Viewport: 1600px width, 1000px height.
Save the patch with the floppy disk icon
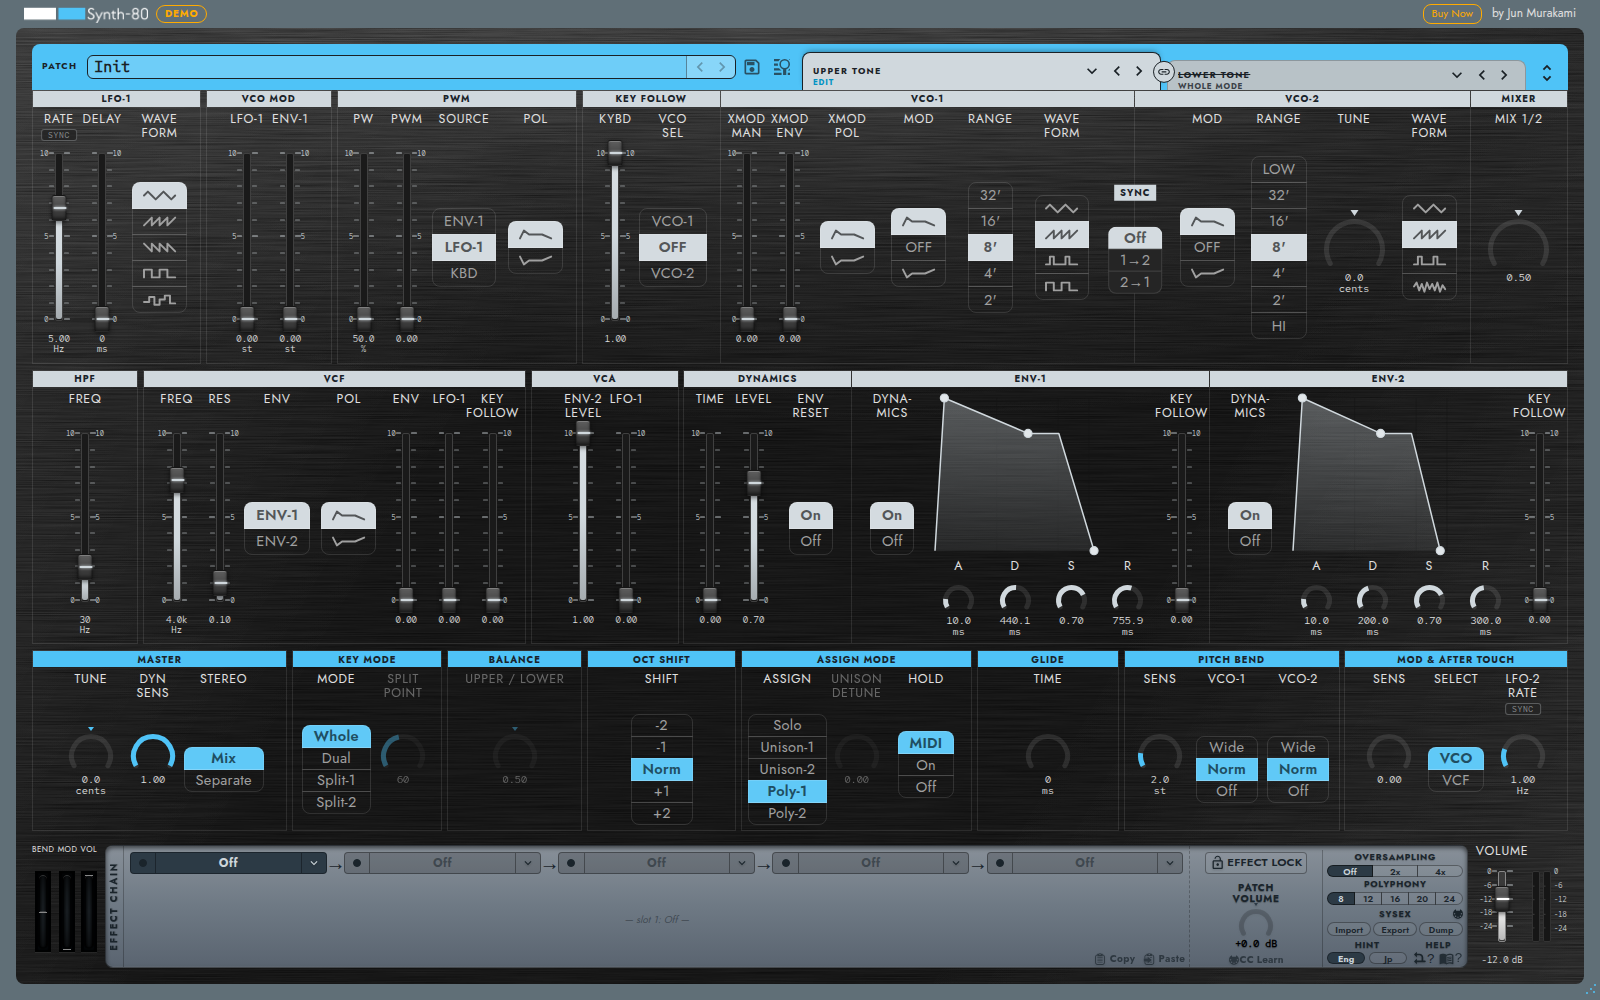[752, 67]
